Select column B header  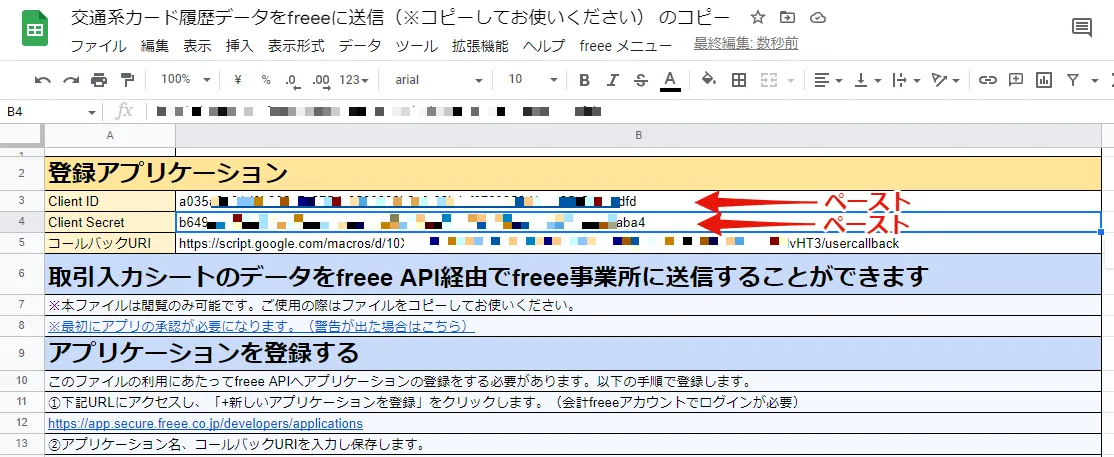click(x=638, y=135)
